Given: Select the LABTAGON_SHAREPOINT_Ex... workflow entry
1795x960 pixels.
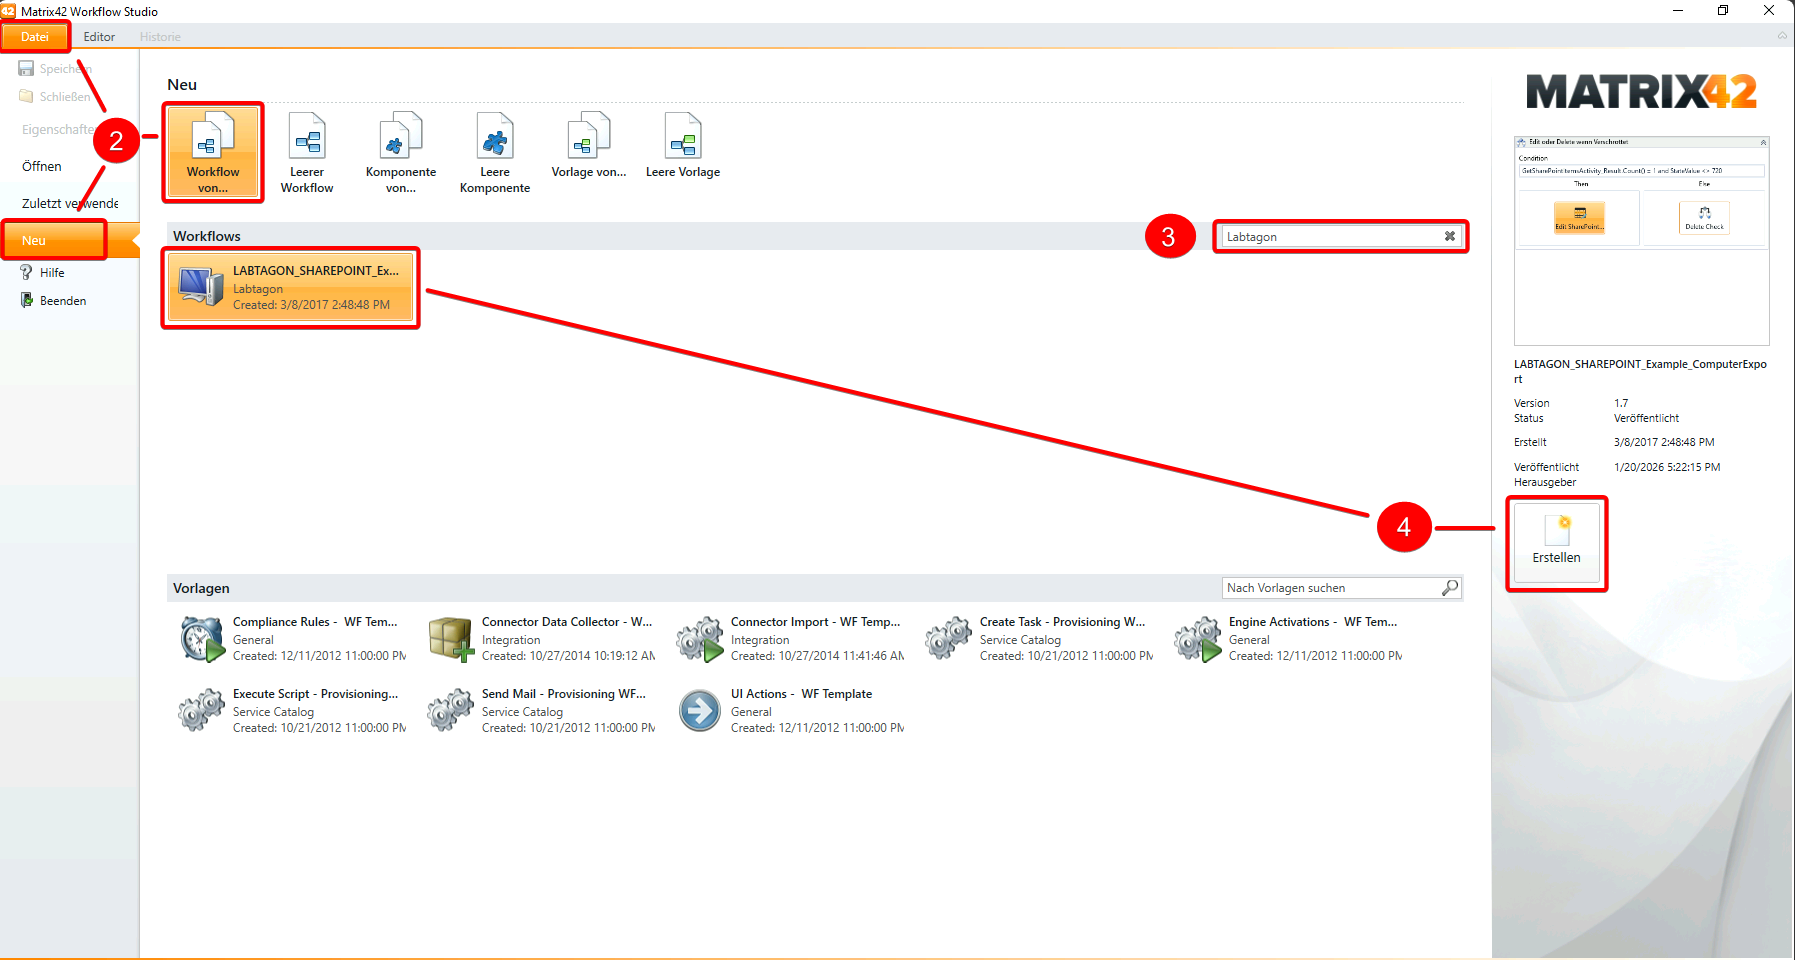Looking at the screenshot, I should coord(290,288).
